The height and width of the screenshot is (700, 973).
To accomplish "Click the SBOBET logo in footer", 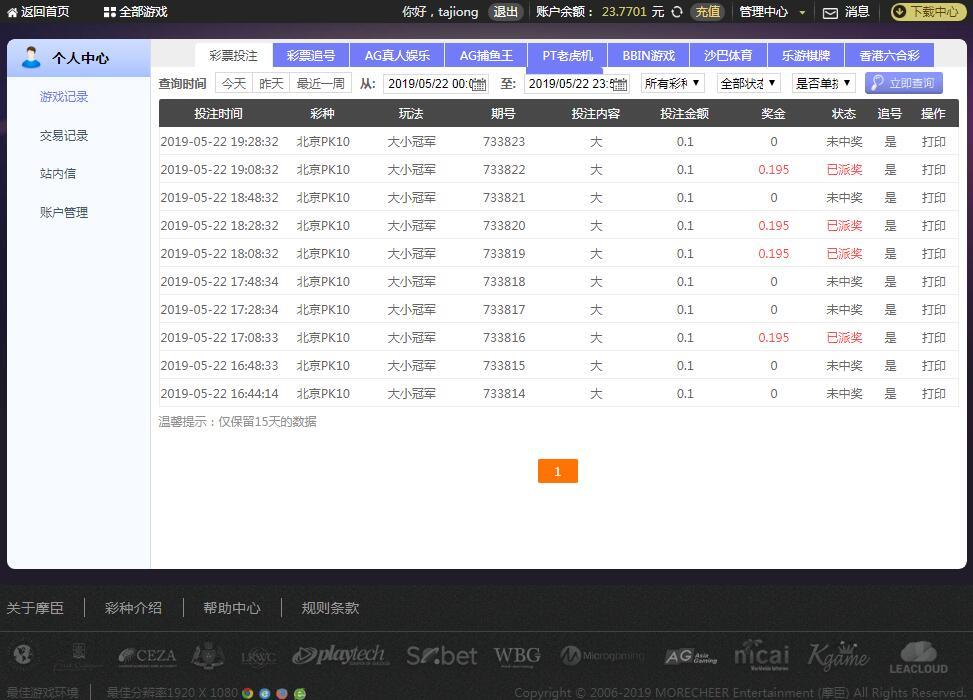I will point(442,655).
